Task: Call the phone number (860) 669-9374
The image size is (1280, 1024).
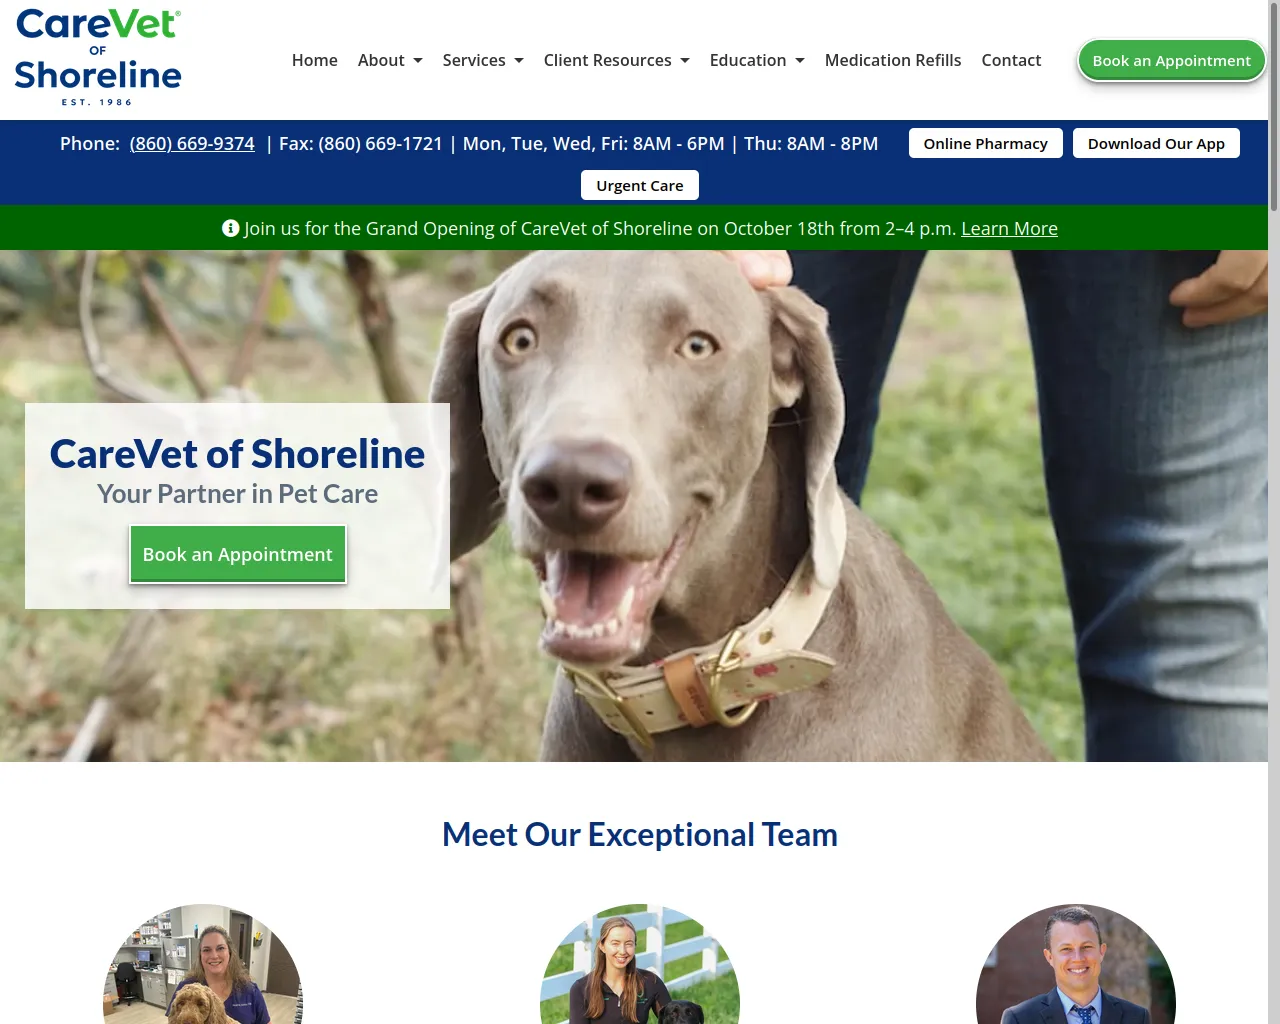Action: 192,143
